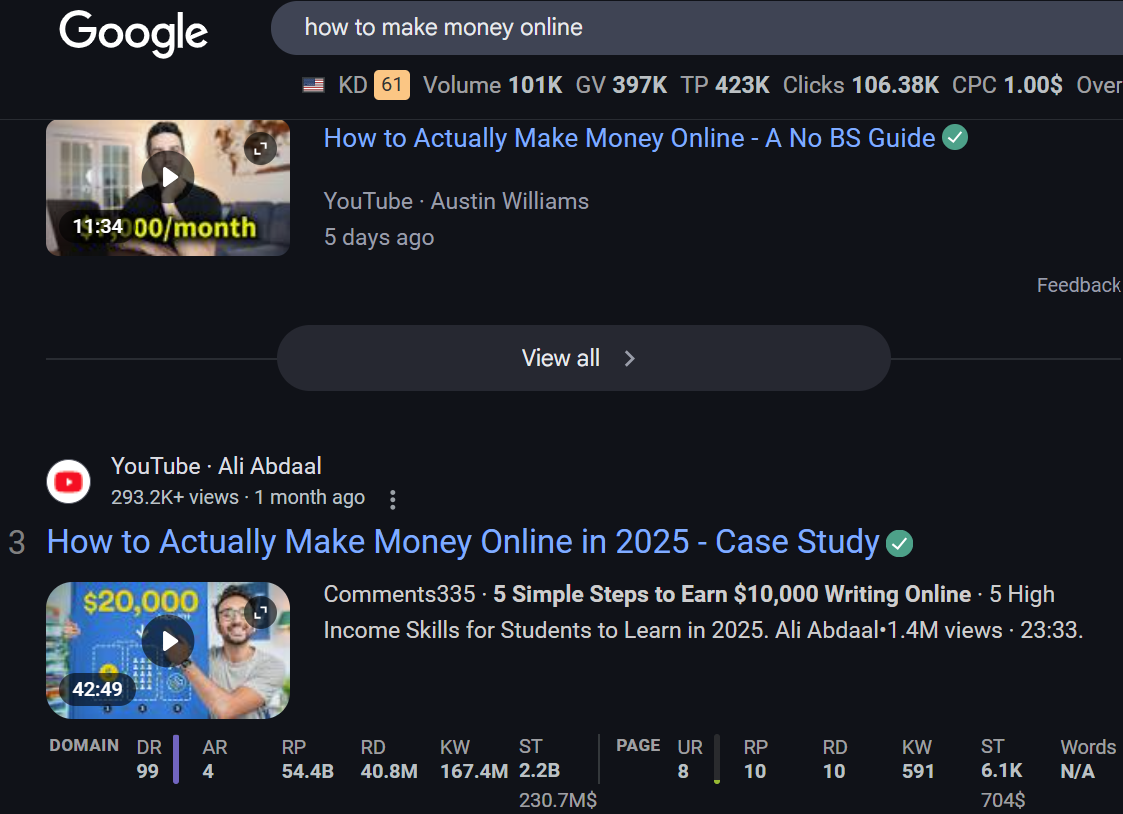Click the chevron arrow next to View all

click(x=630, y=359)
